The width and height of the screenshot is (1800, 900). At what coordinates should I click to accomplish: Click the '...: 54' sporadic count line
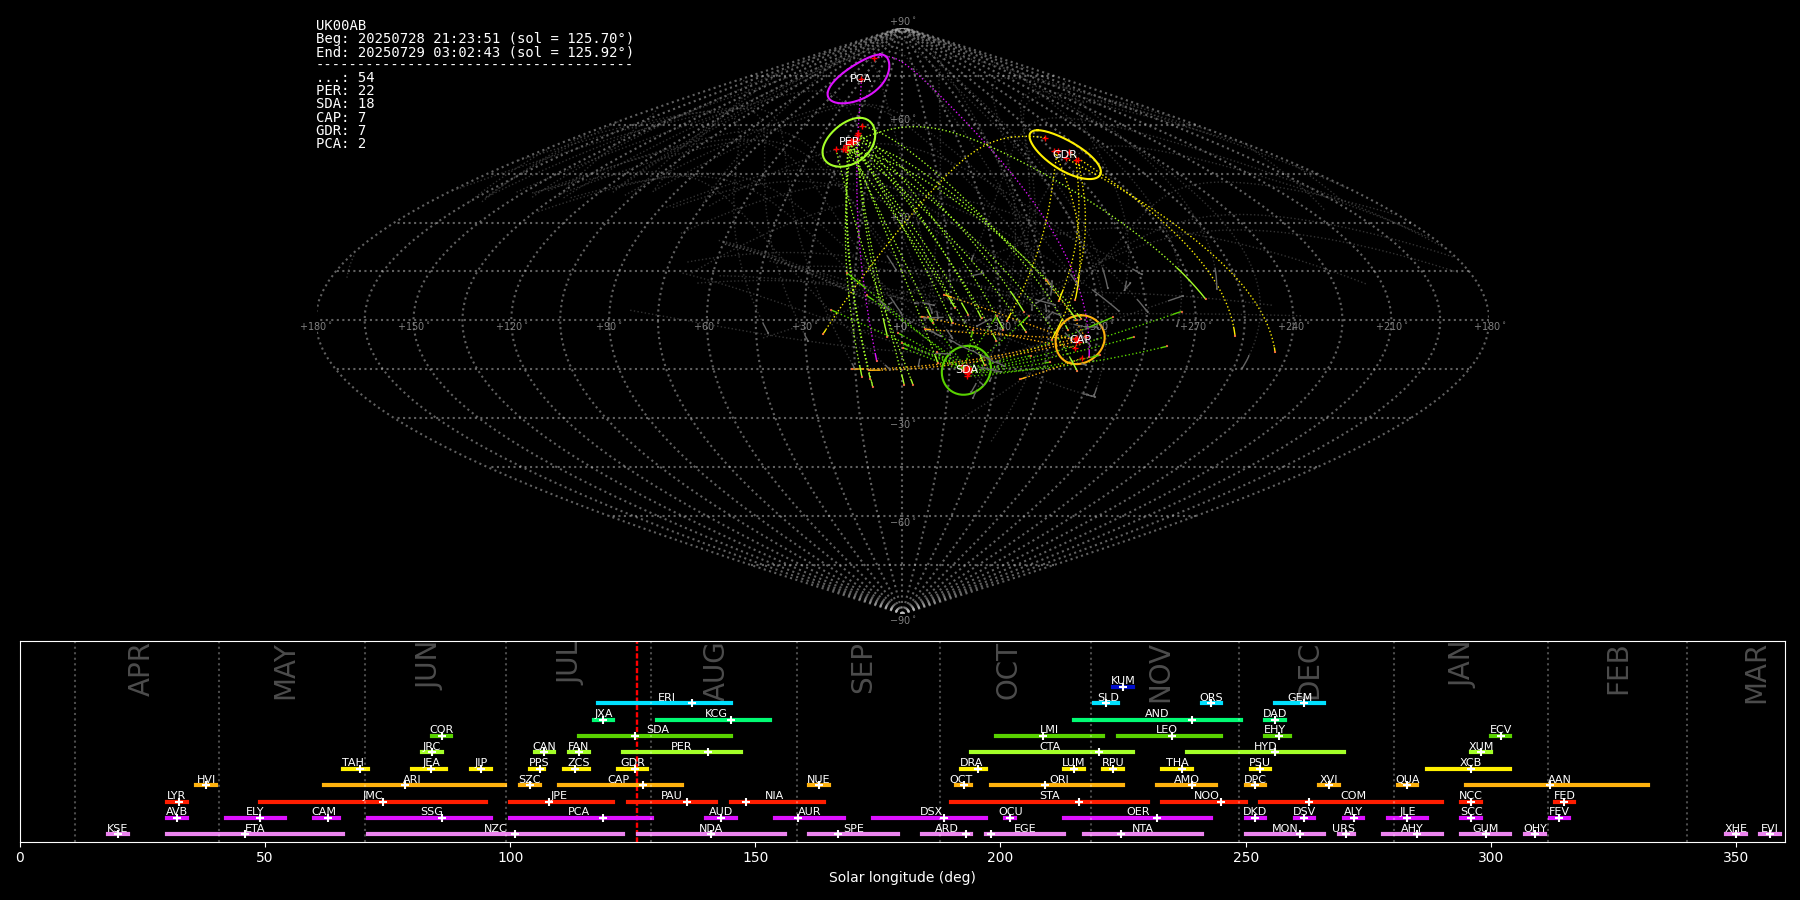click(345, 78)
